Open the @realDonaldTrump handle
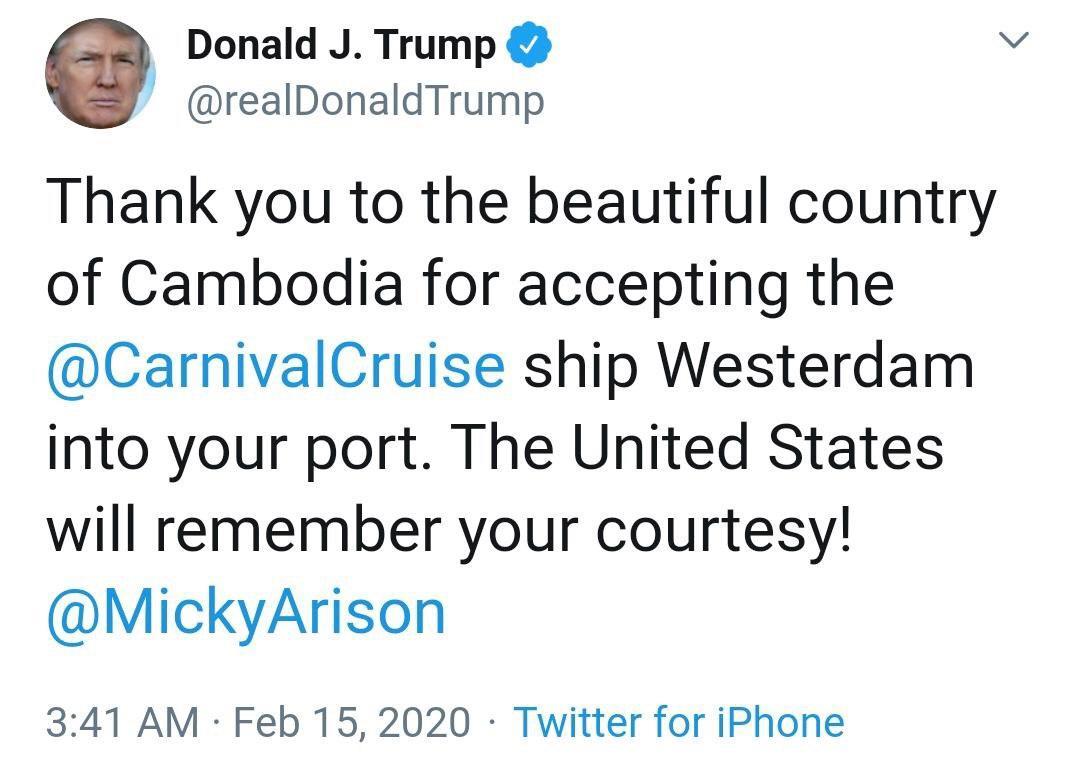Screen dimensions: 1079x763 tap(366, 101)
